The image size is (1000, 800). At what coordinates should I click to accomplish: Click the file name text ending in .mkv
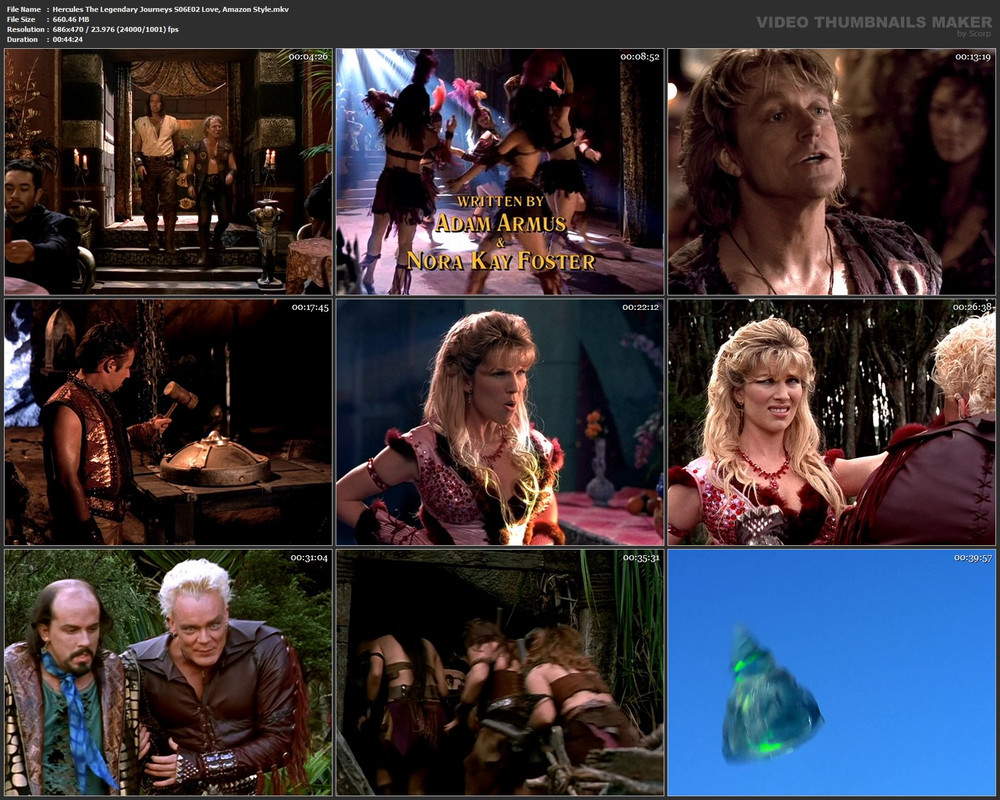171,10
